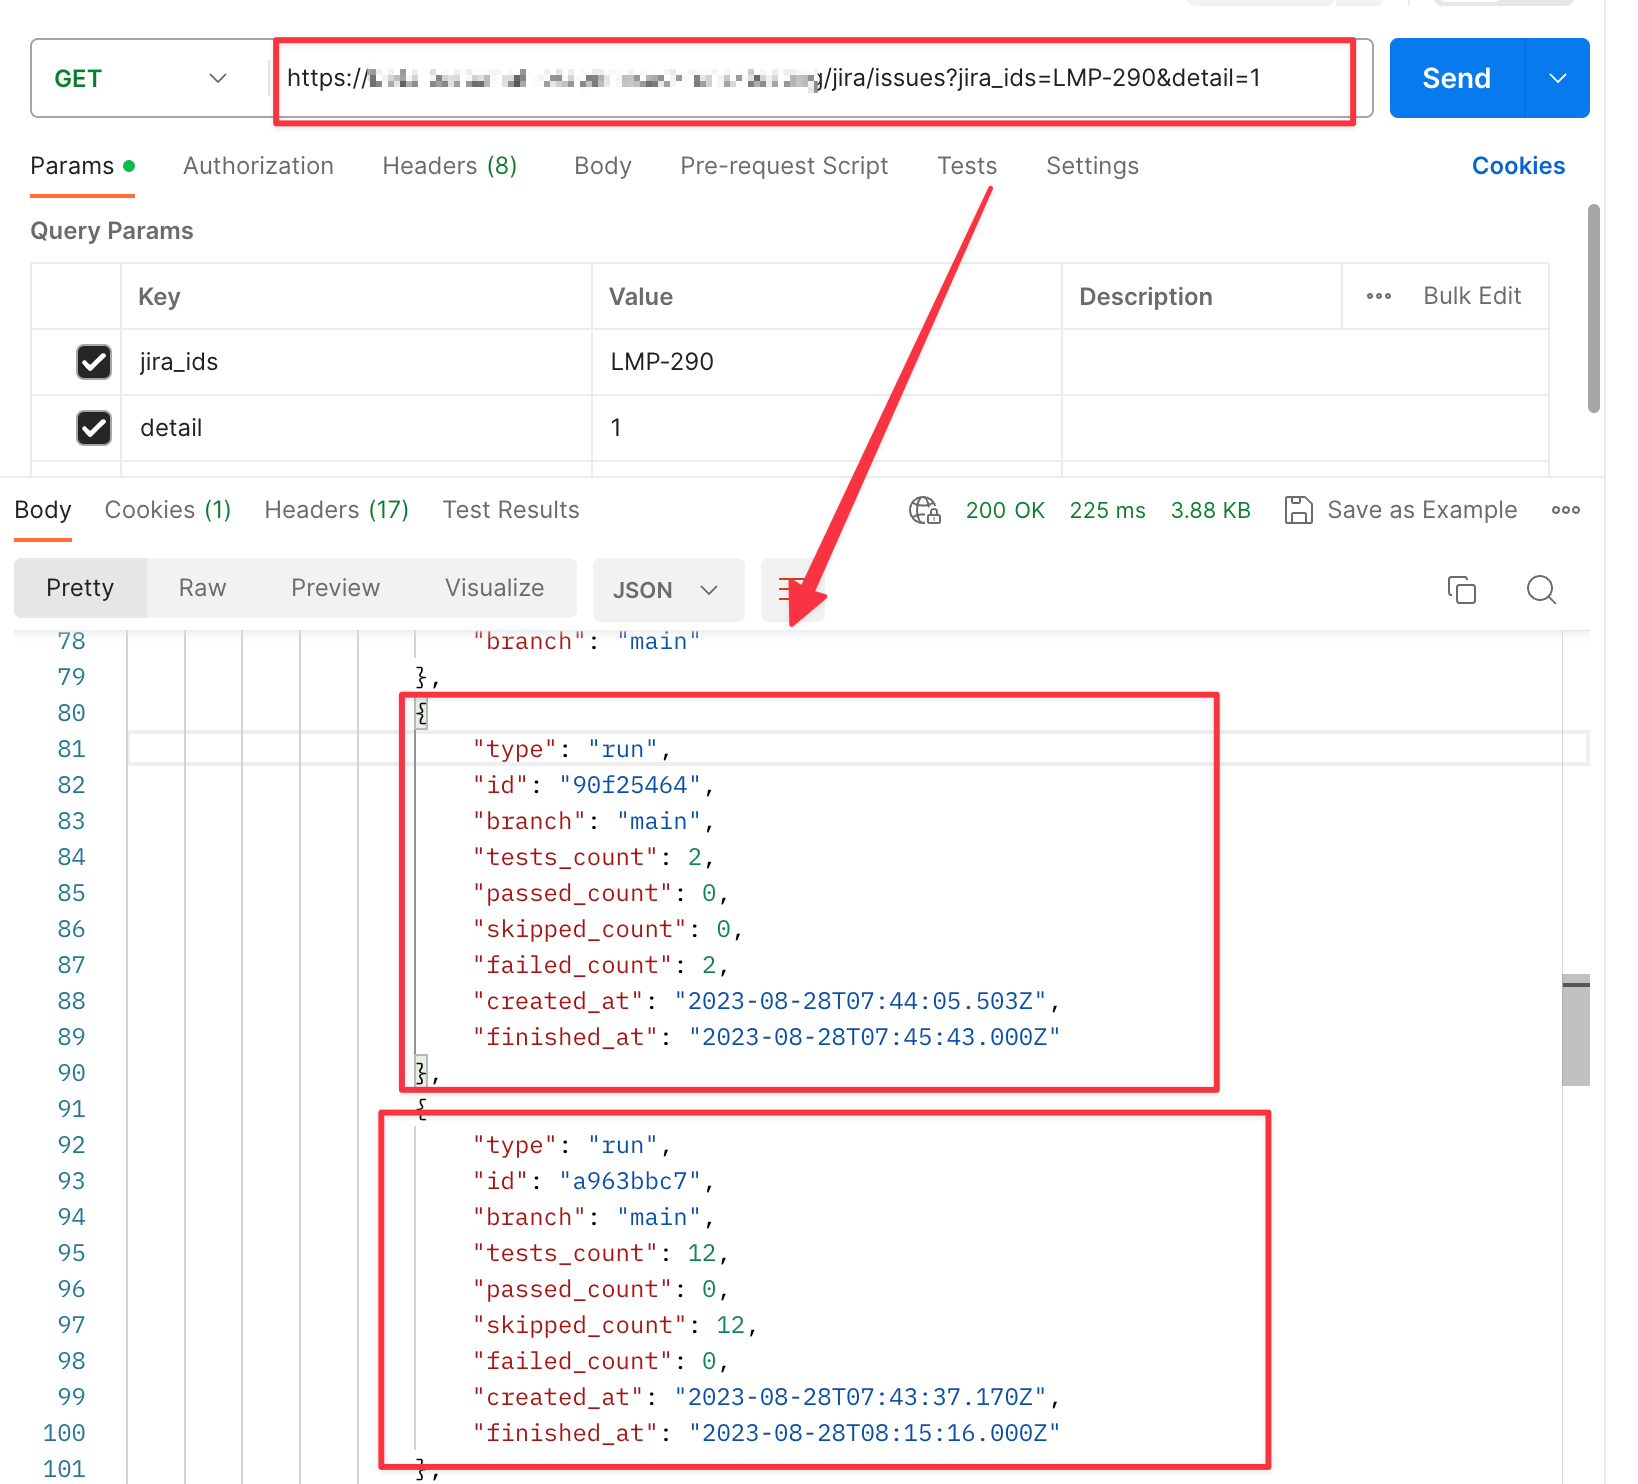1638x1484 pixels.
Task: Expand the Send button arrow dropdown
Action: point(1557,78)
